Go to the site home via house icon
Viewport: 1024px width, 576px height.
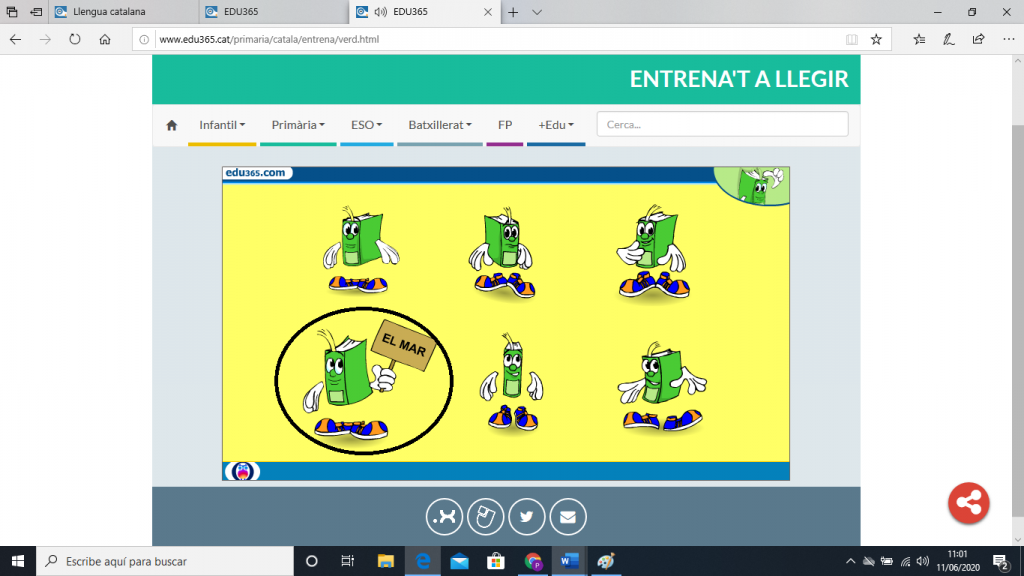(171, 125)
